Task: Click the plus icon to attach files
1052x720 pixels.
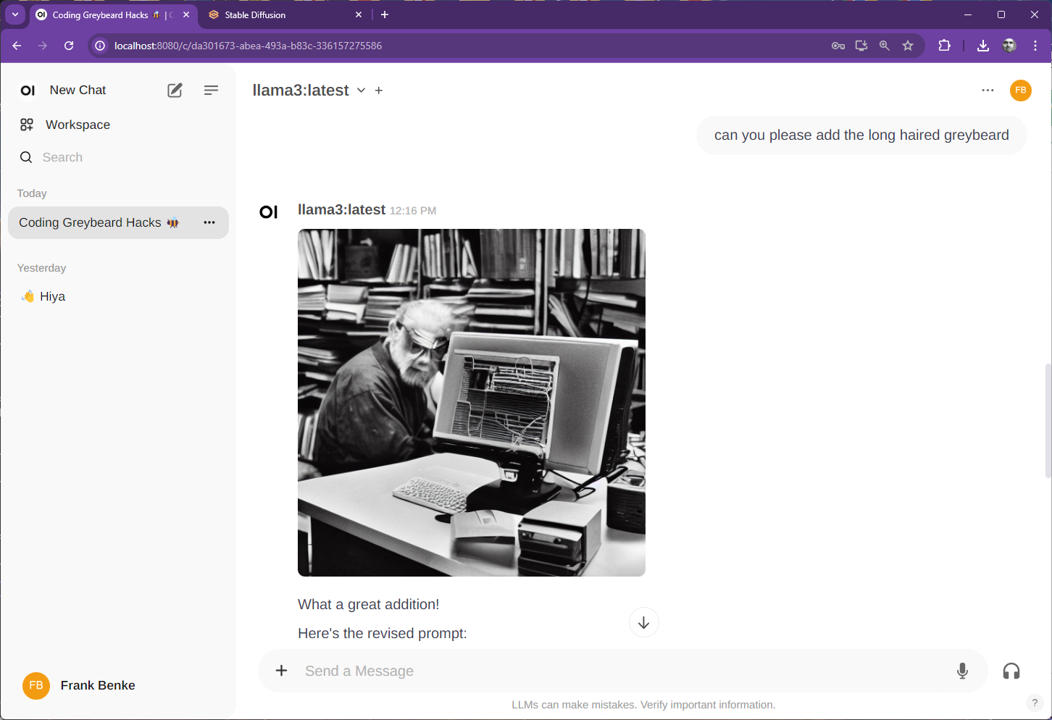Action: tap(281, 671)
